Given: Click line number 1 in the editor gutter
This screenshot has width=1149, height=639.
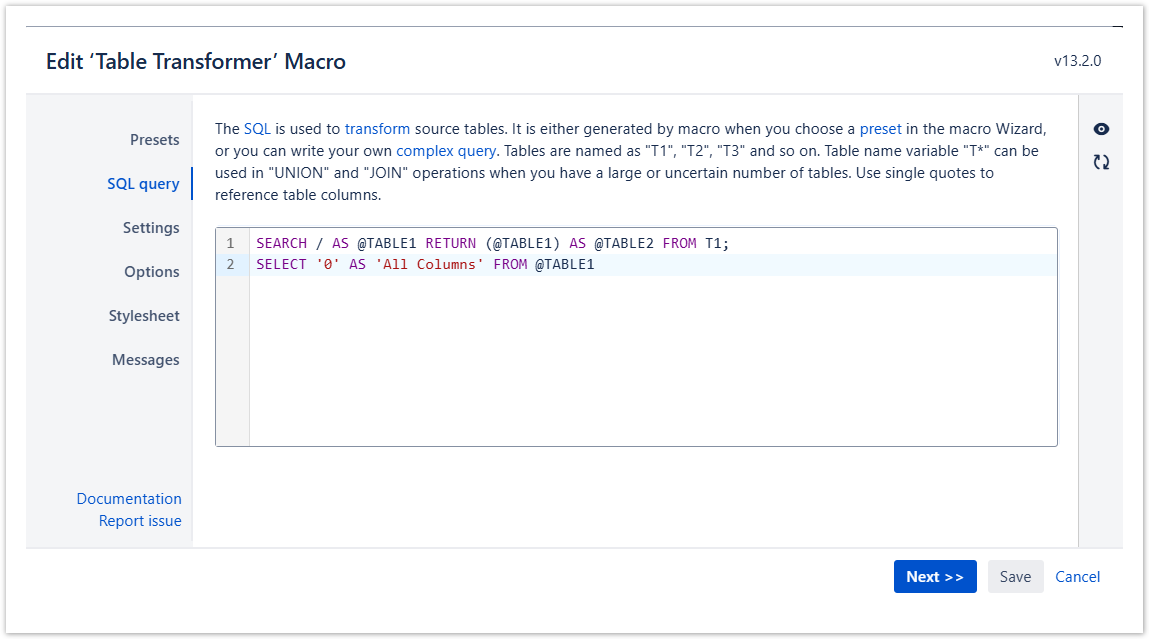Looking at the screenshot, I should pyautogui.click(x=231, y=244).
